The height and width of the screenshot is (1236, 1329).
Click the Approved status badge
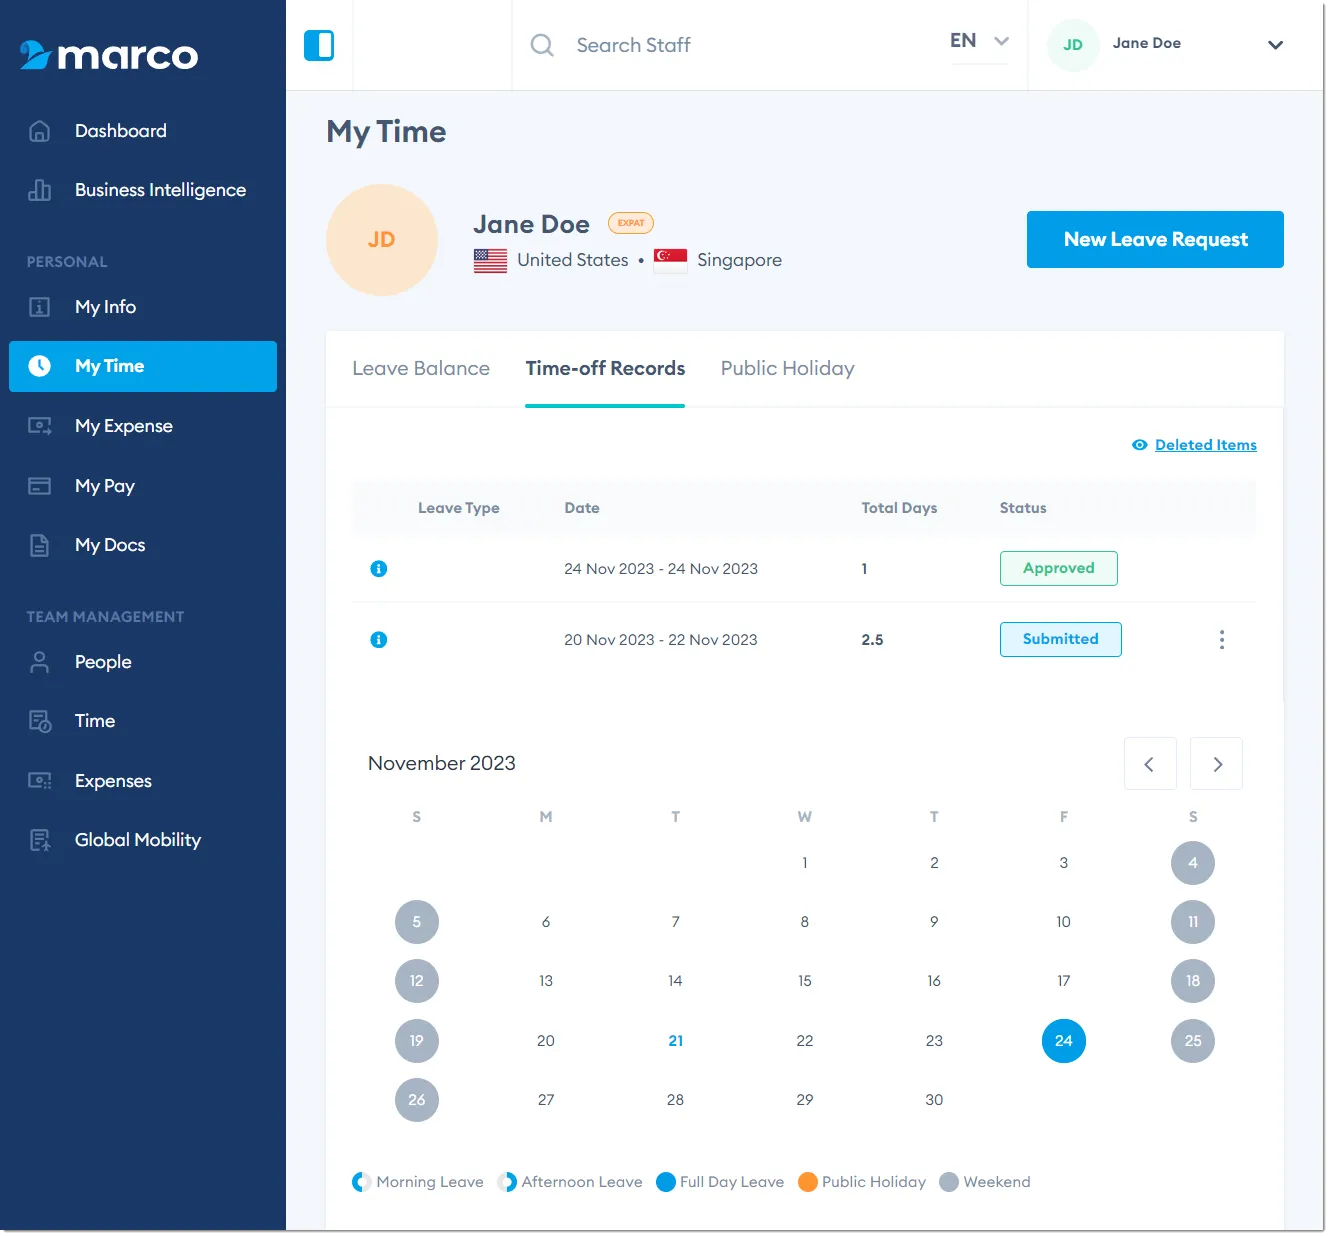[x=1059, y=569]
